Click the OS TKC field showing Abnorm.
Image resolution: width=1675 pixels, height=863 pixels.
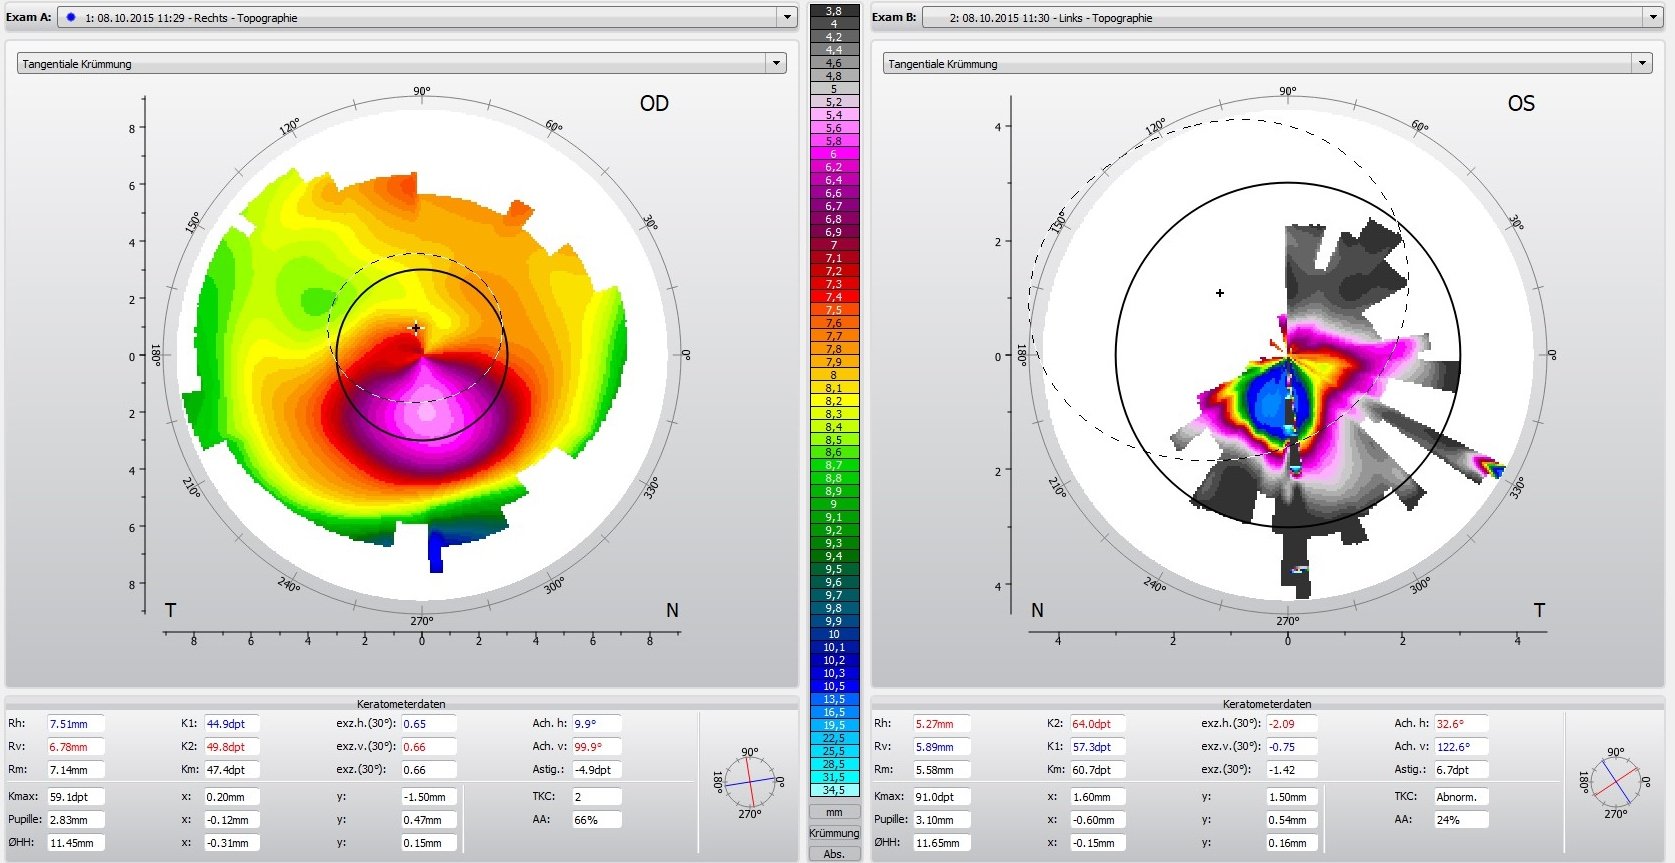point(1461,797)
